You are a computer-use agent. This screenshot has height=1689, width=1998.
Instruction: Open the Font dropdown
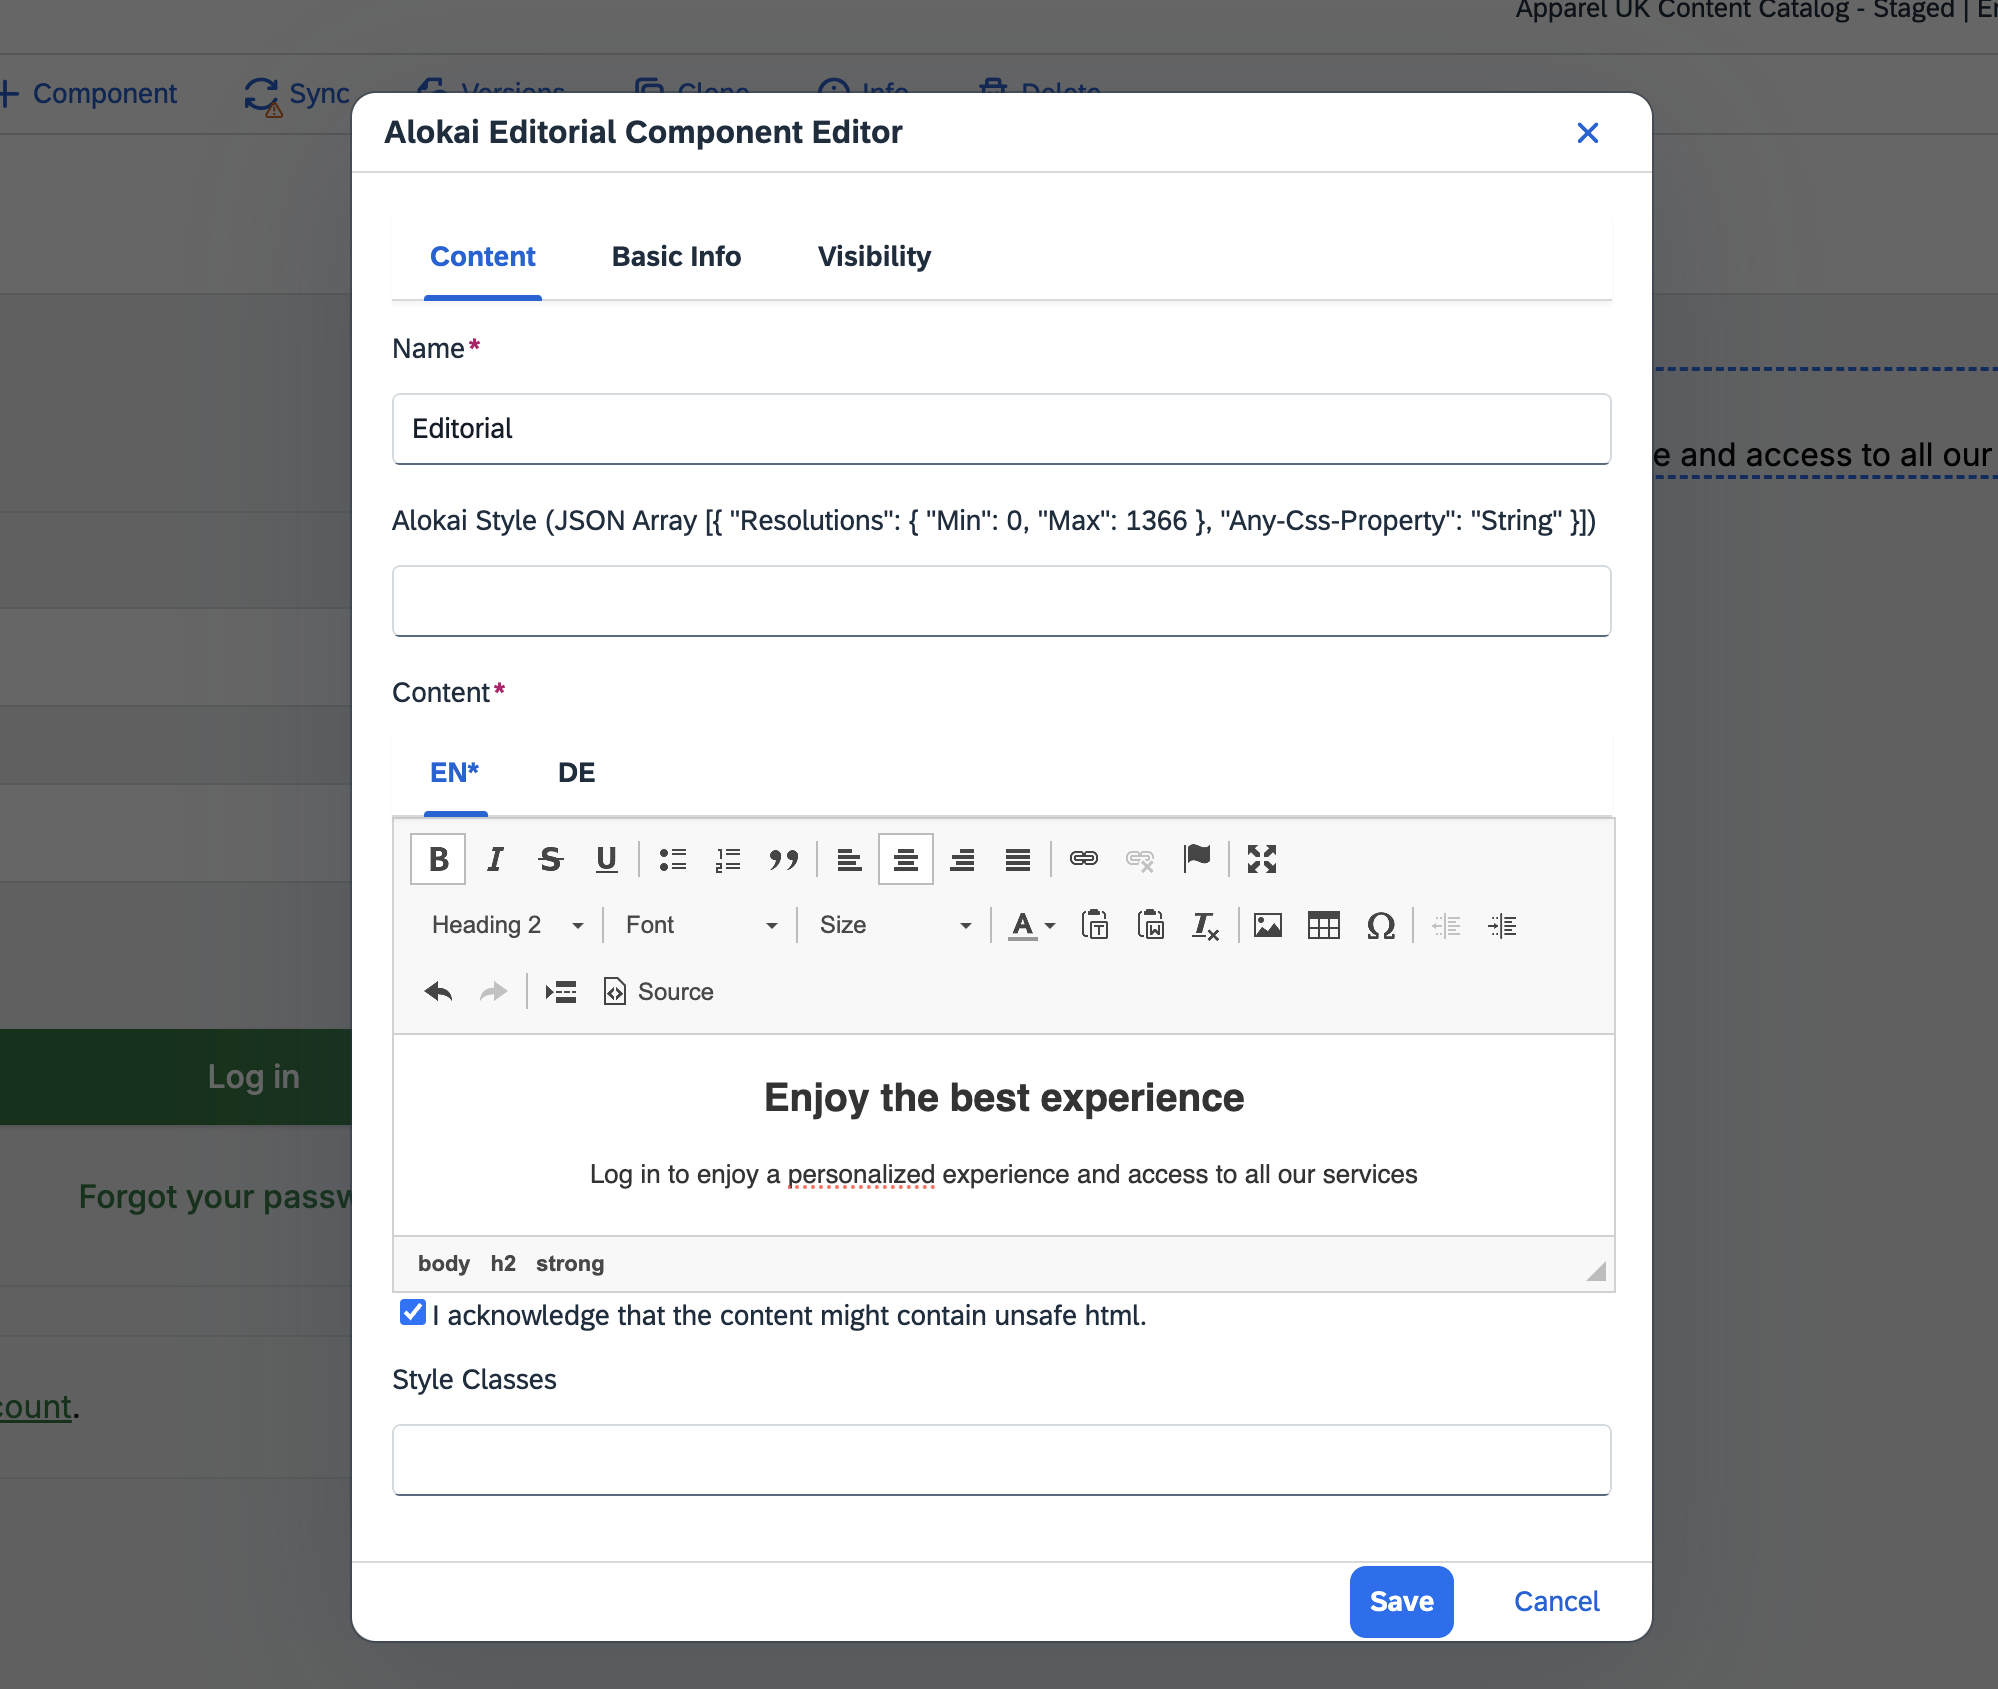(x=702, y=925)
